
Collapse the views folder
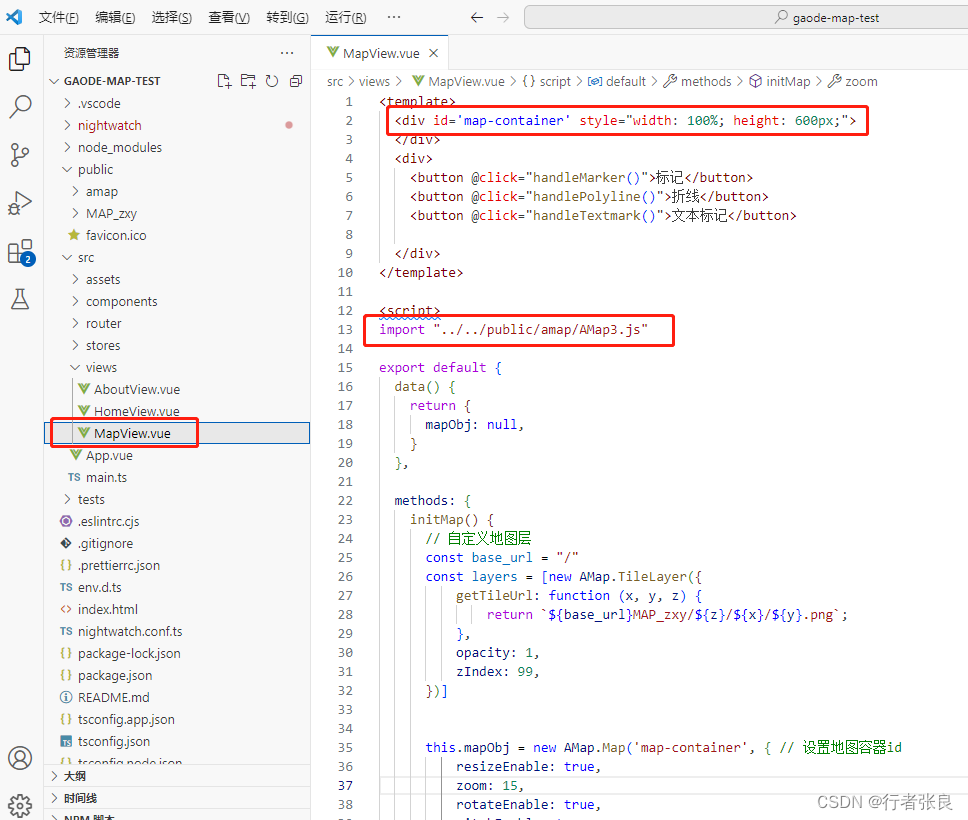click(x=100, y=367)
